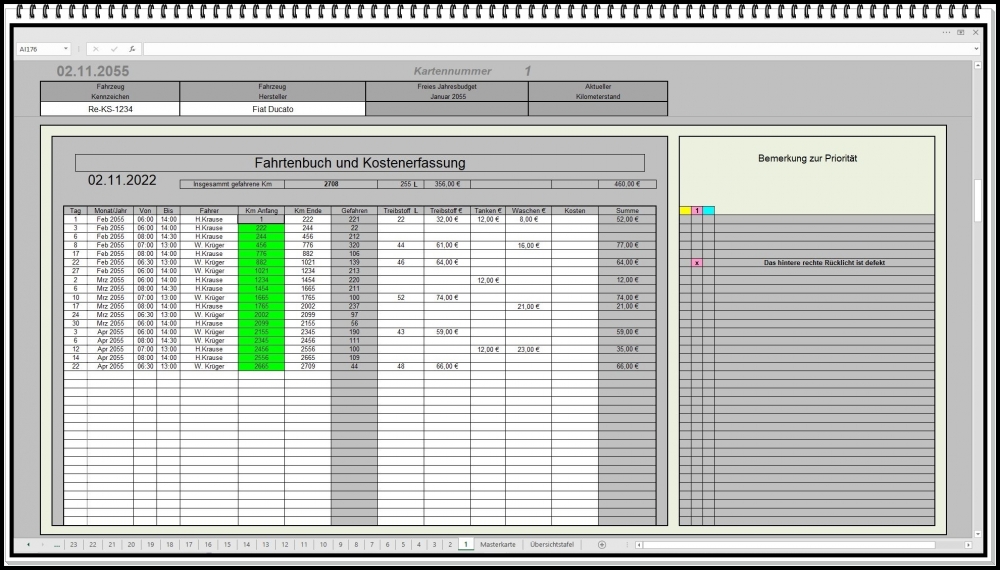This screenshot has height=570, width=1000.
Task: Click the cyan priority color cell
Action: [x=709, y=210]
